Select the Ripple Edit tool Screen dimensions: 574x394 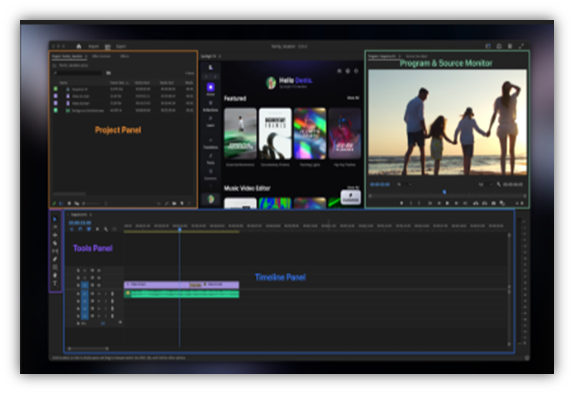pos(55,235)
